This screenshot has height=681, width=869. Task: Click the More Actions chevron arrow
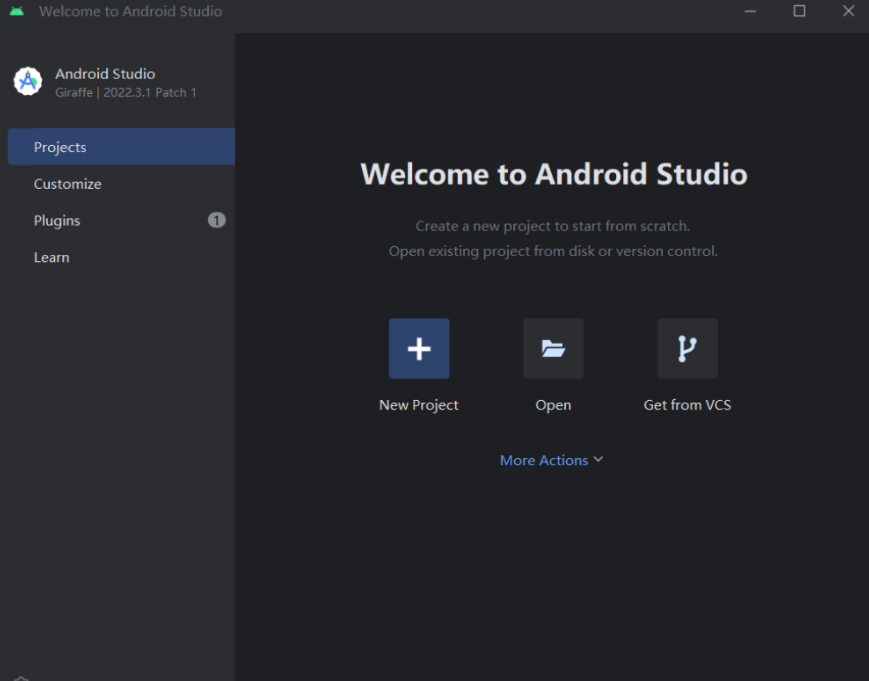598,459
